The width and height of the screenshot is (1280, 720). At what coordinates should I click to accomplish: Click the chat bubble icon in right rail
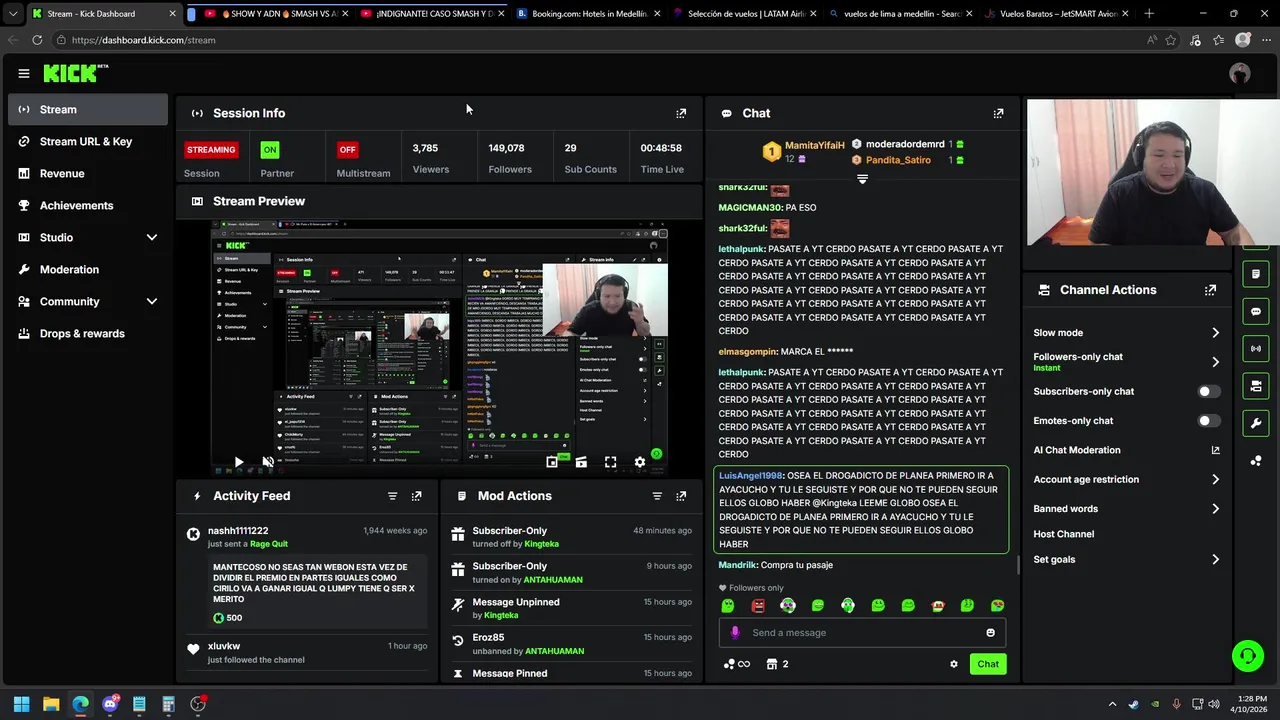point(1256,311)
